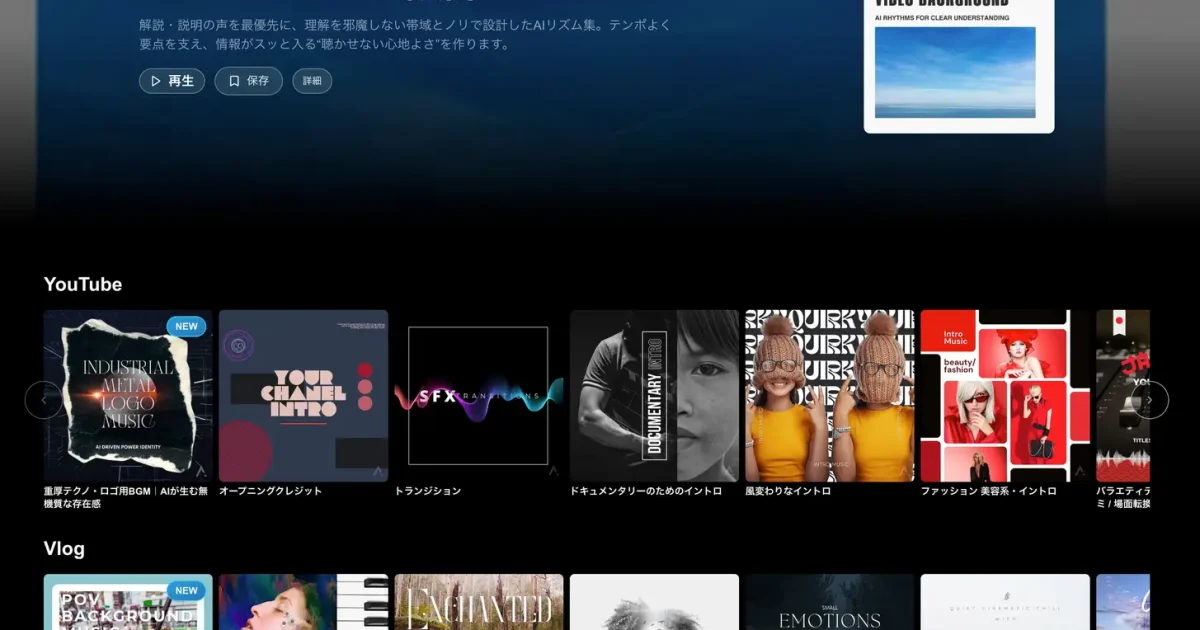Open the VIDEO BACKGROUND cover artwork

[958, 66]
